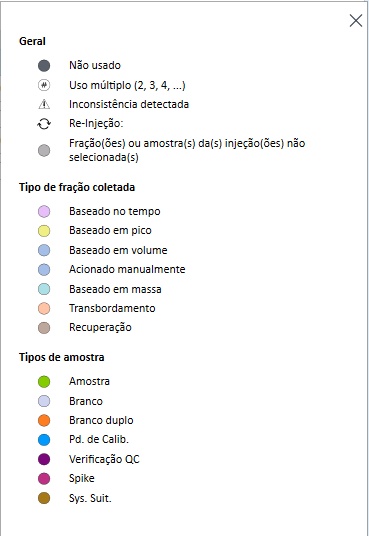Click the Sys. Suit. label
The width and height of the screenshot is (369, 536).
click(x=90, y=498)
